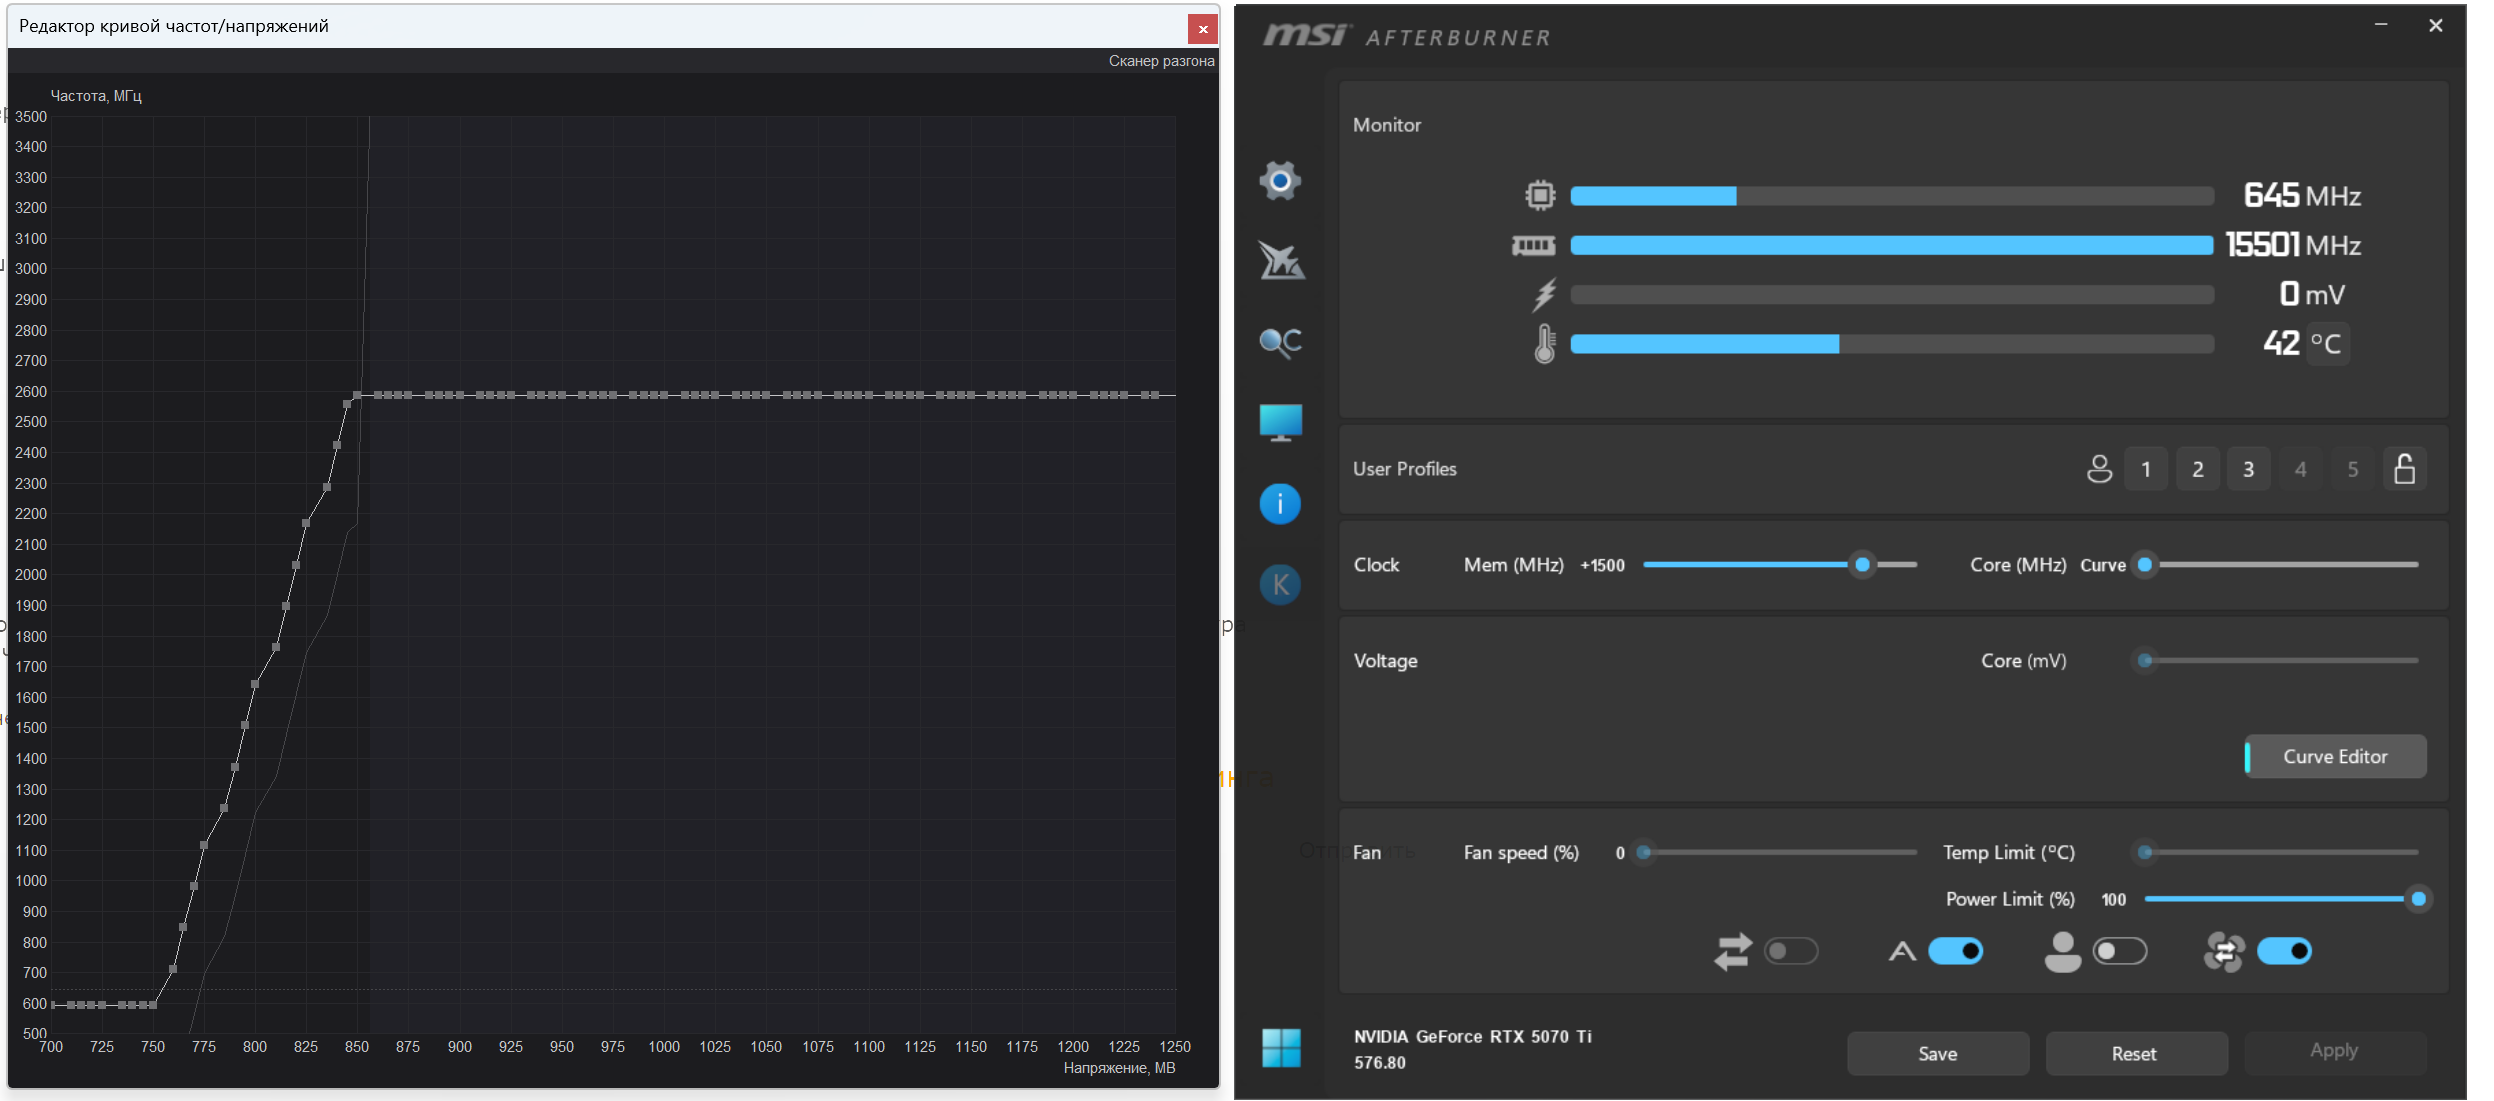Viewport: 2494px width, 1101px height.
Task: Click the Kombustor stress test jet icon
Action: [1280, 261]
